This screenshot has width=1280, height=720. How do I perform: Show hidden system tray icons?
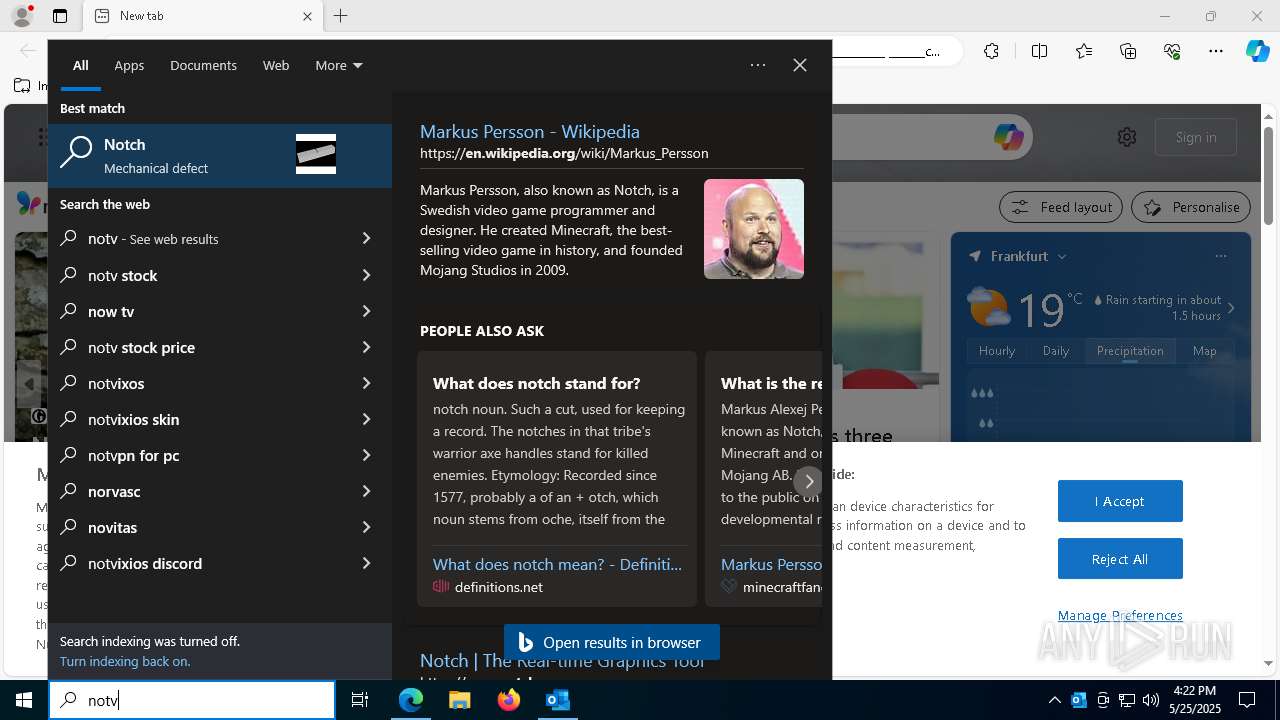coord(1054,700)
